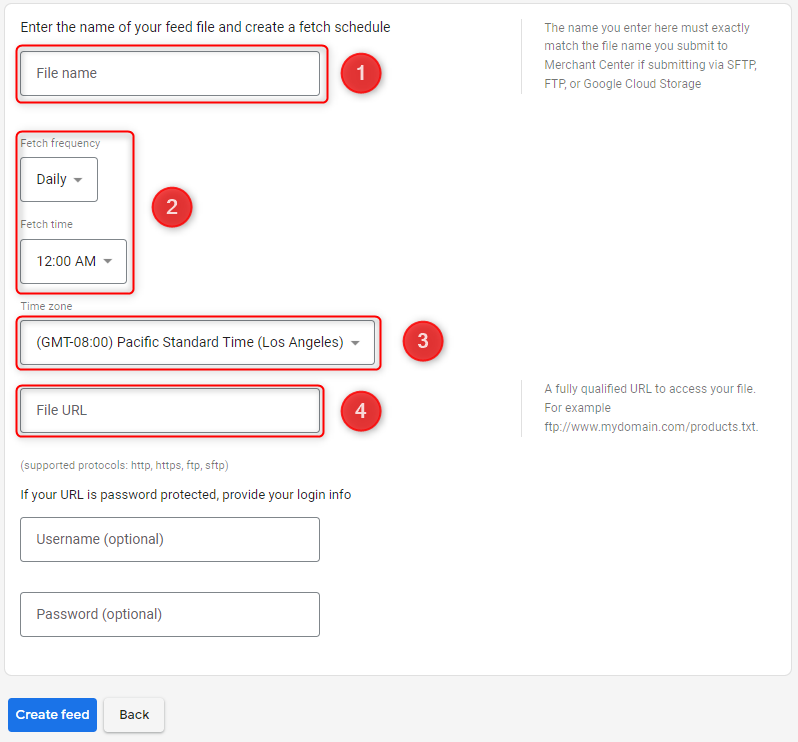
Task: Click the arrow beside Daily
Action: (x=78, y=180)
